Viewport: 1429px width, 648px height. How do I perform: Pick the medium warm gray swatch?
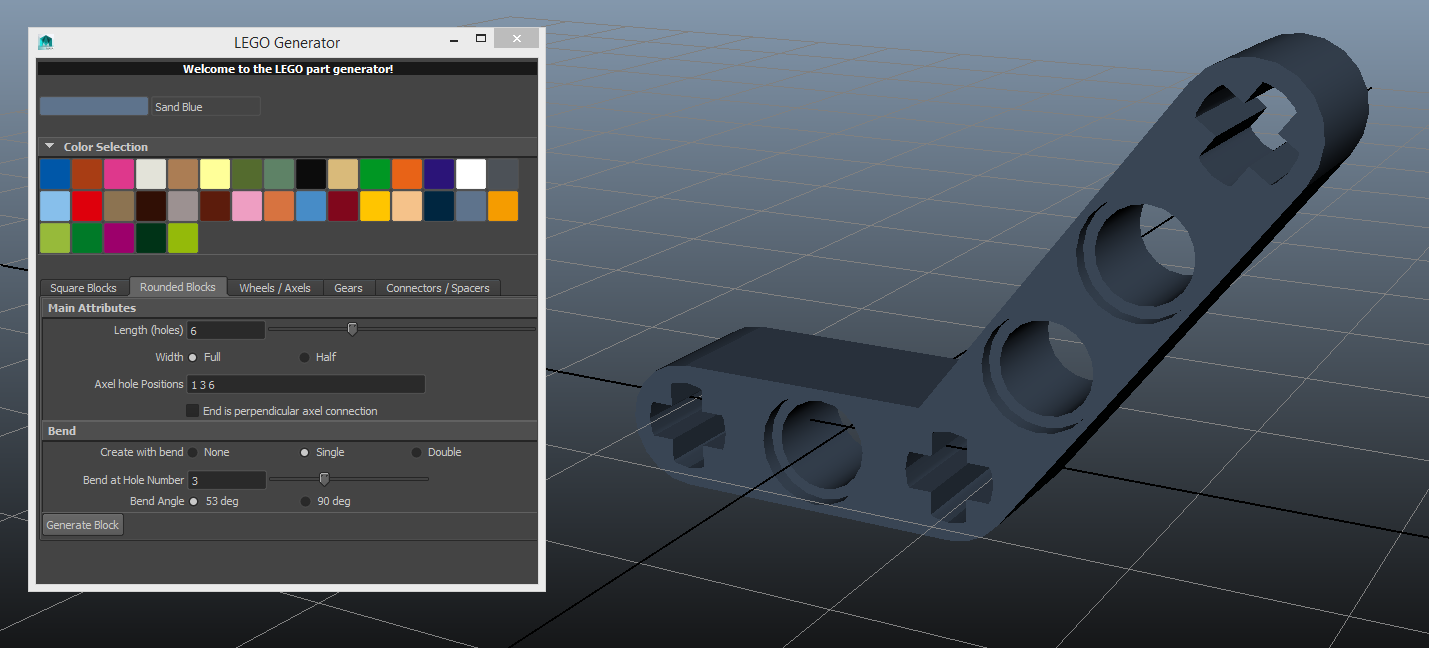(183, 206)
